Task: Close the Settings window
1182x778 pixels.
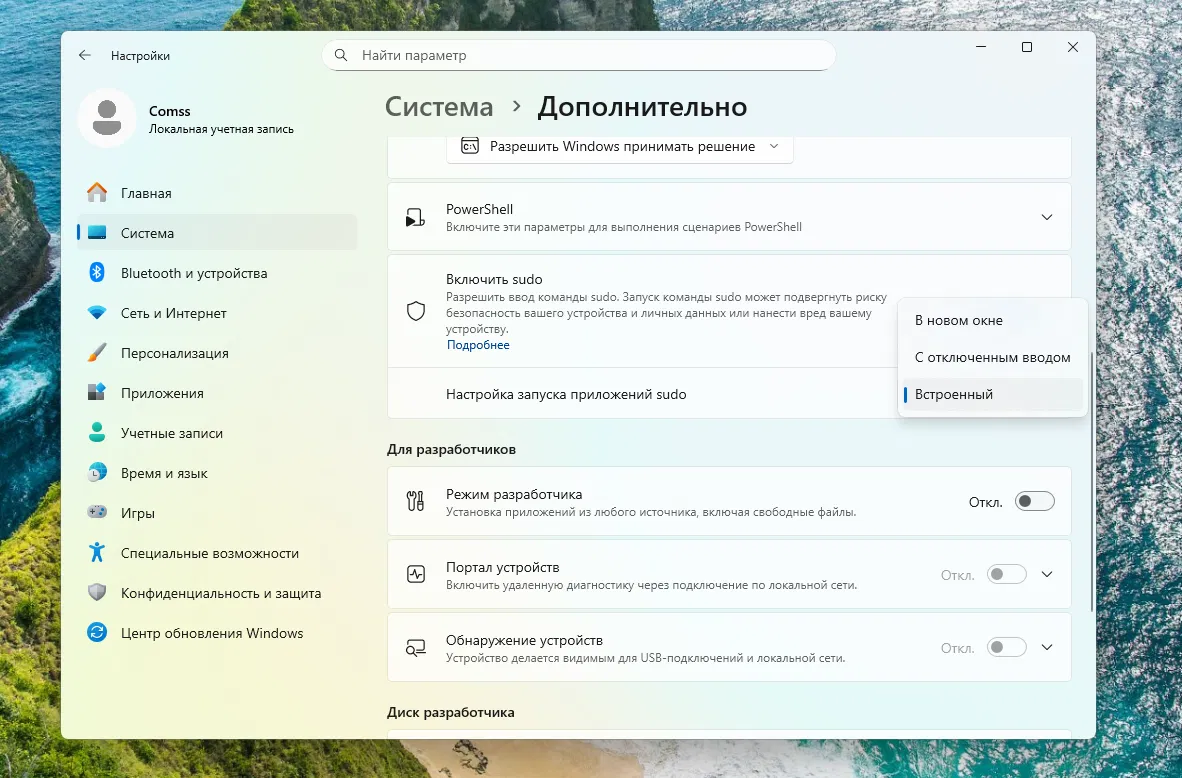Action: (x=1073, y=47)
